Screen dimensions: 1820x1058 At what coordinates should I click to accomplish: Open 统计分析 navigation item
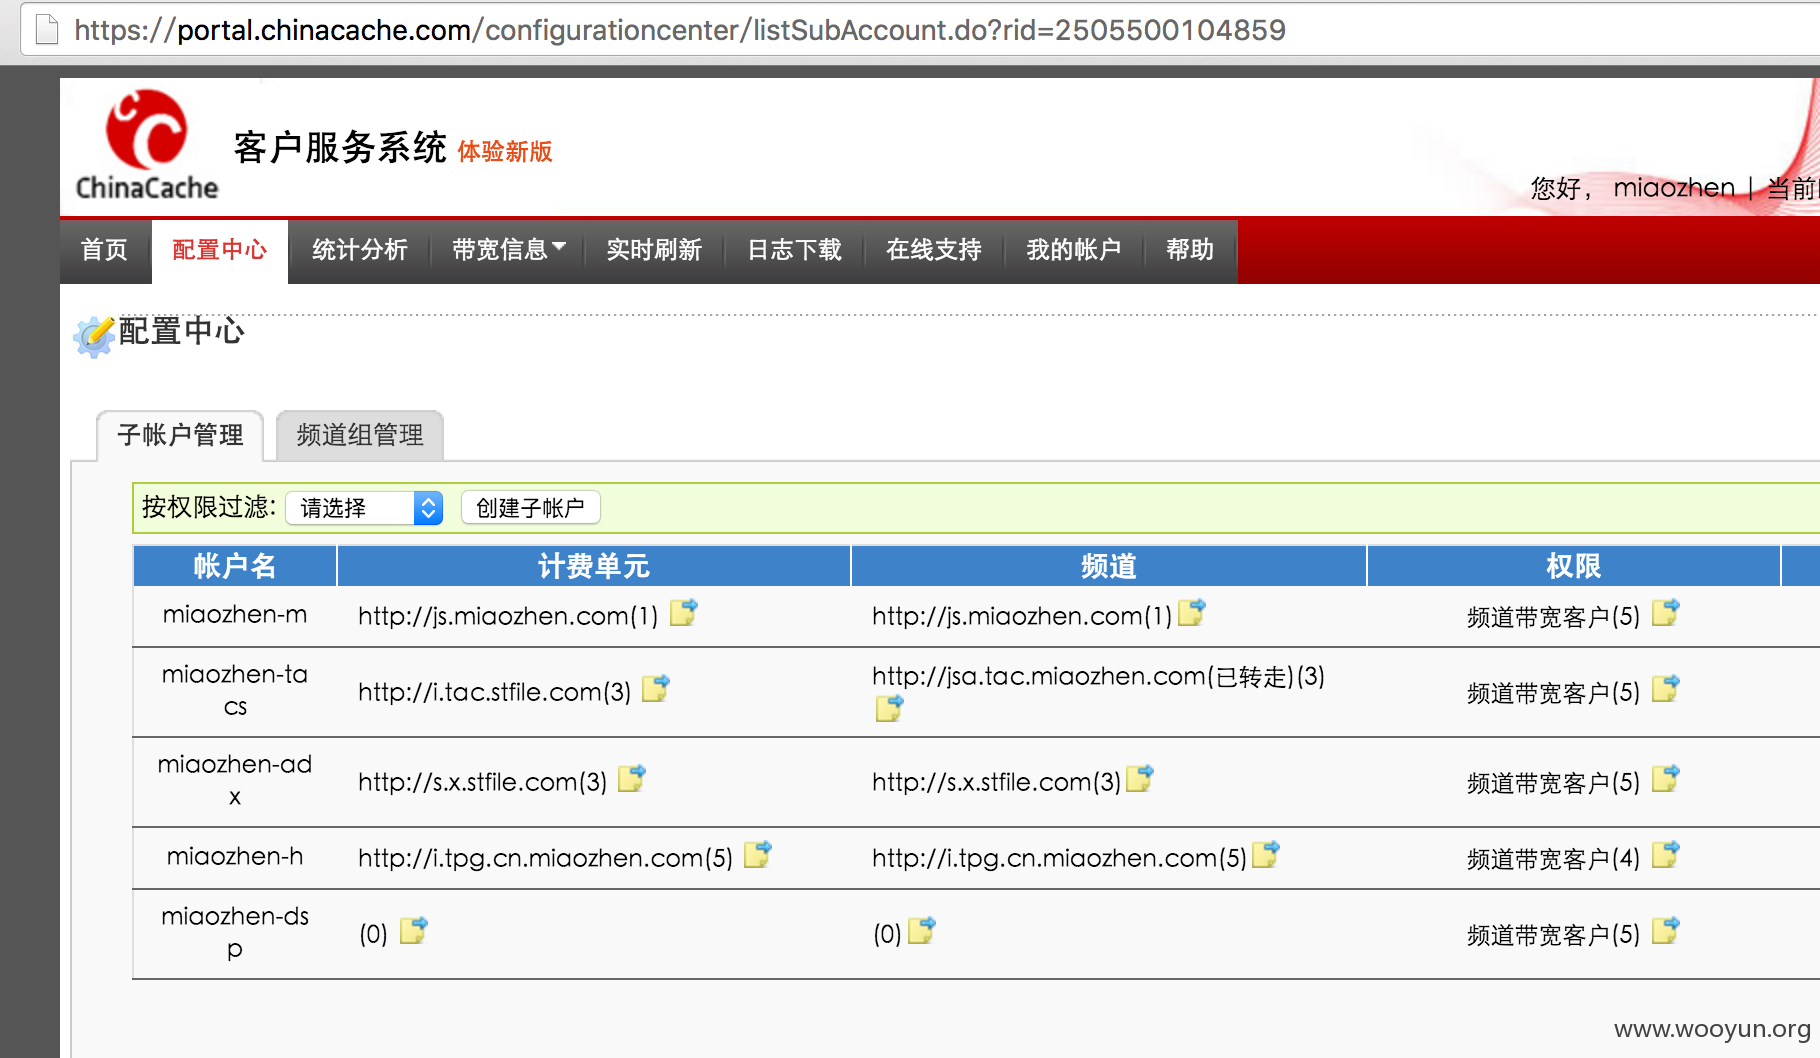tap(360, 249)
